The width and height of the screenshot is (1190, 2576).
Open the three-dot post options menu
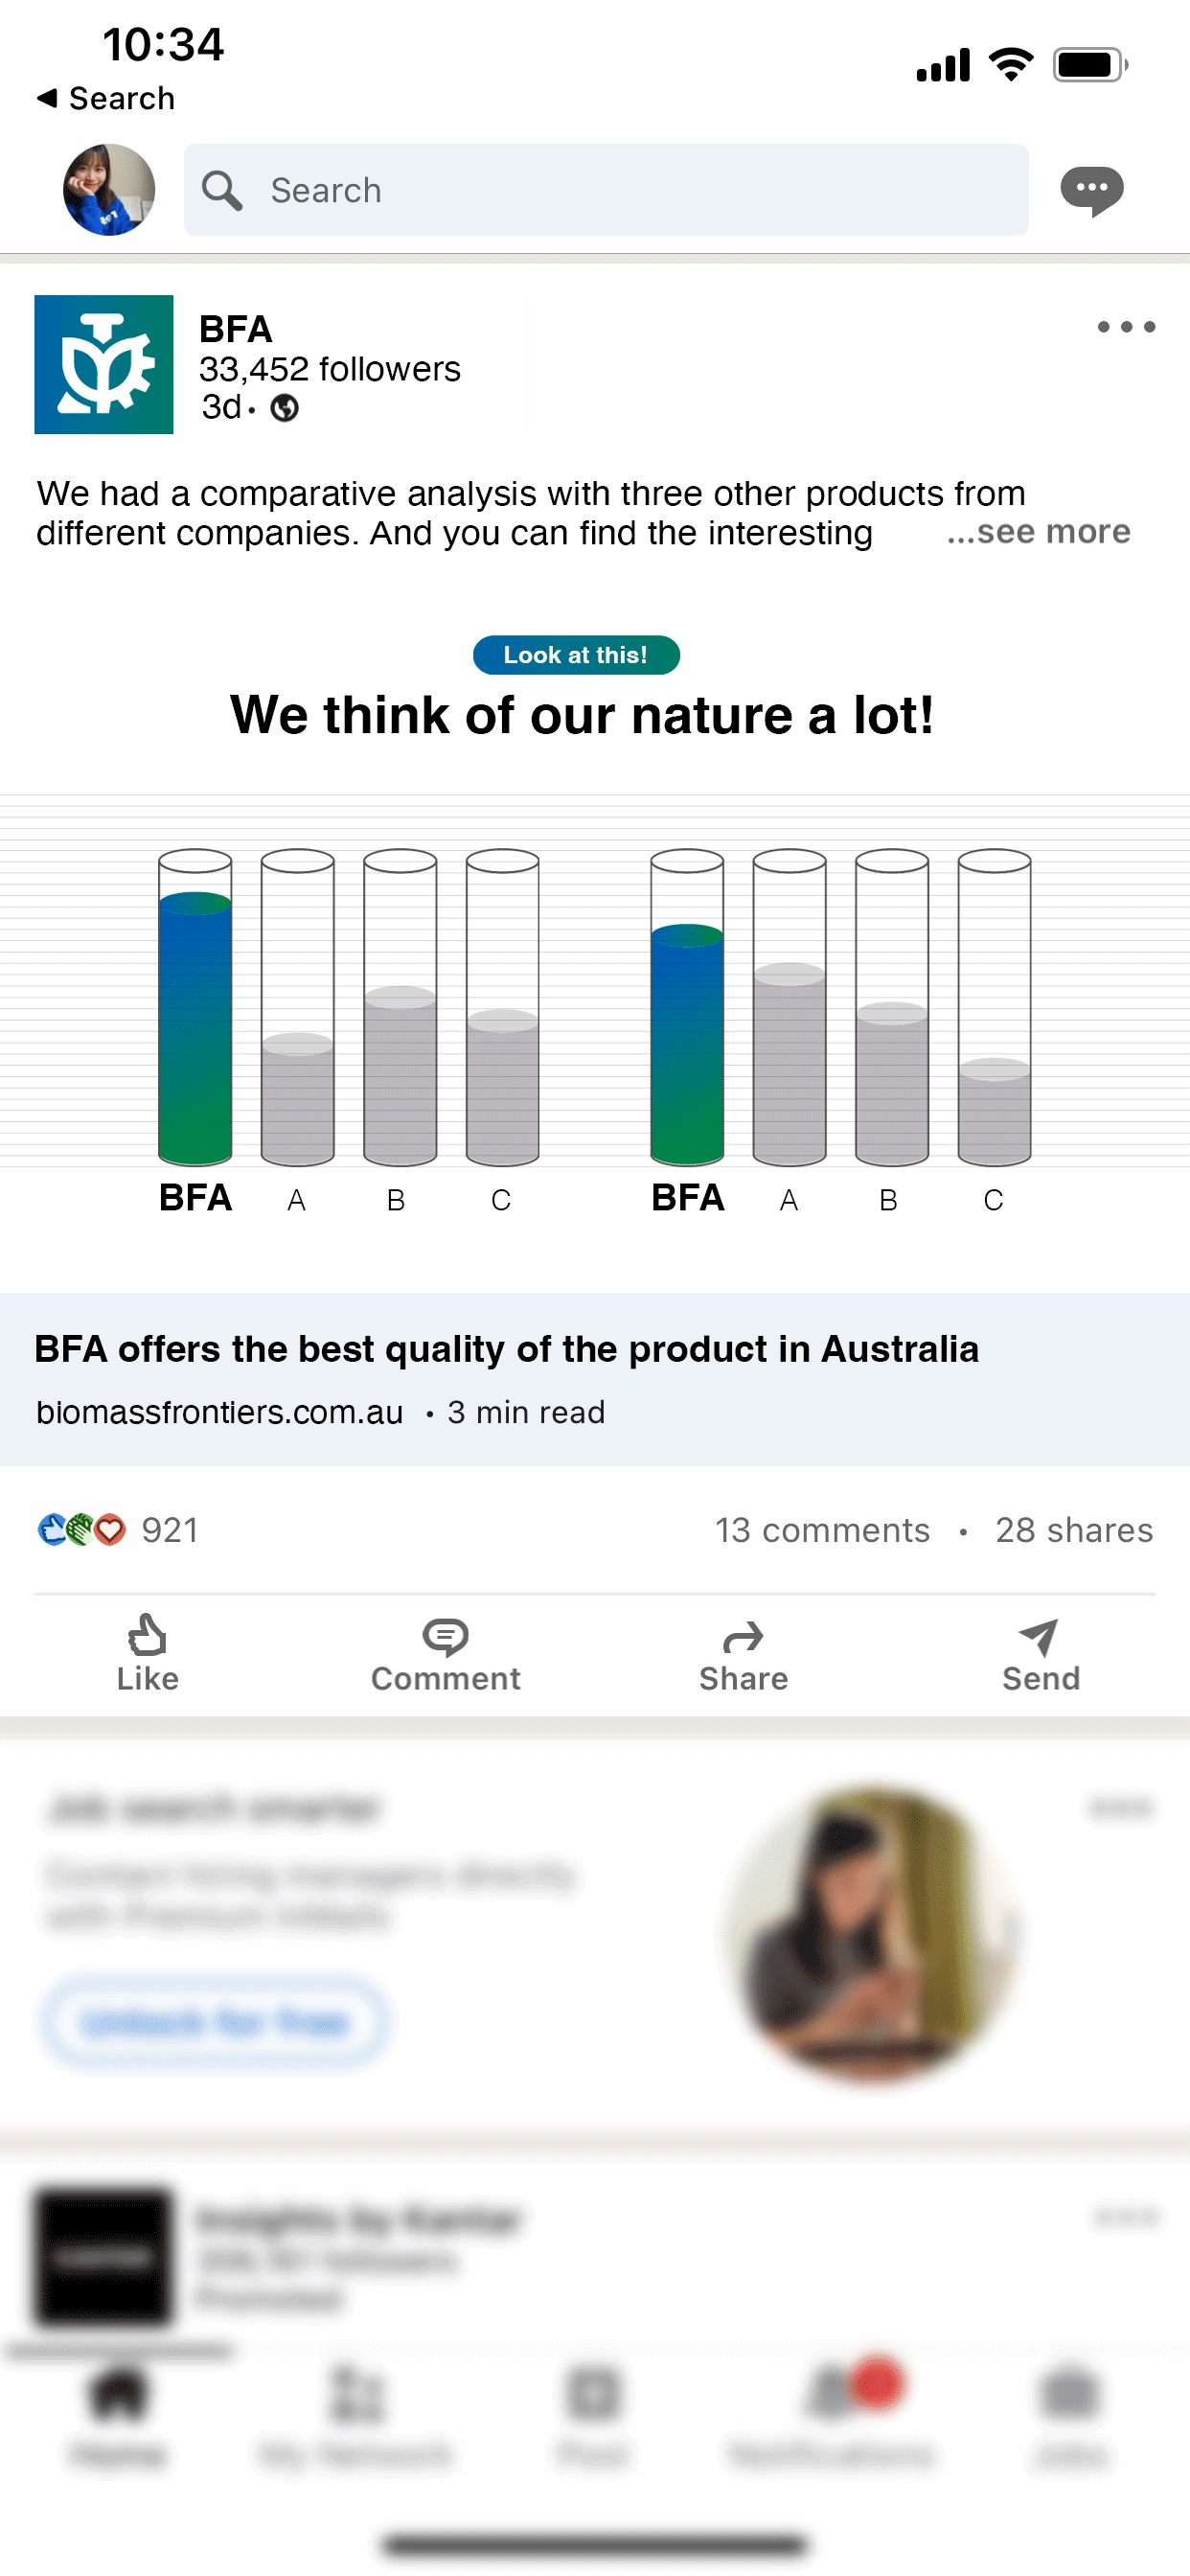1126,327
